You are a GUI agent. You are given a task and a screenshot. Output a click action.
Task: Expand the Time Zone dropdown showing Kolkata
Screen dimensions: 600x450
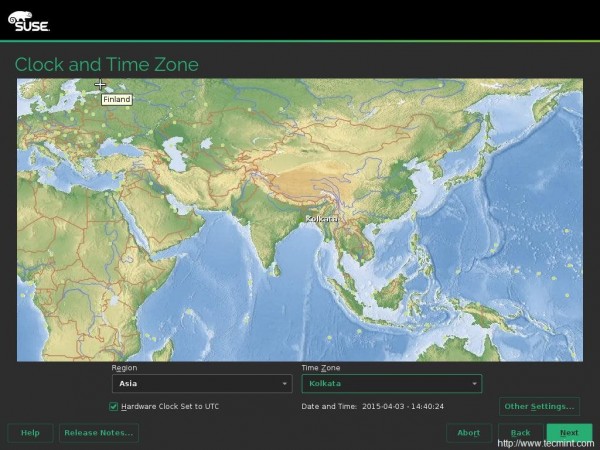391,383
